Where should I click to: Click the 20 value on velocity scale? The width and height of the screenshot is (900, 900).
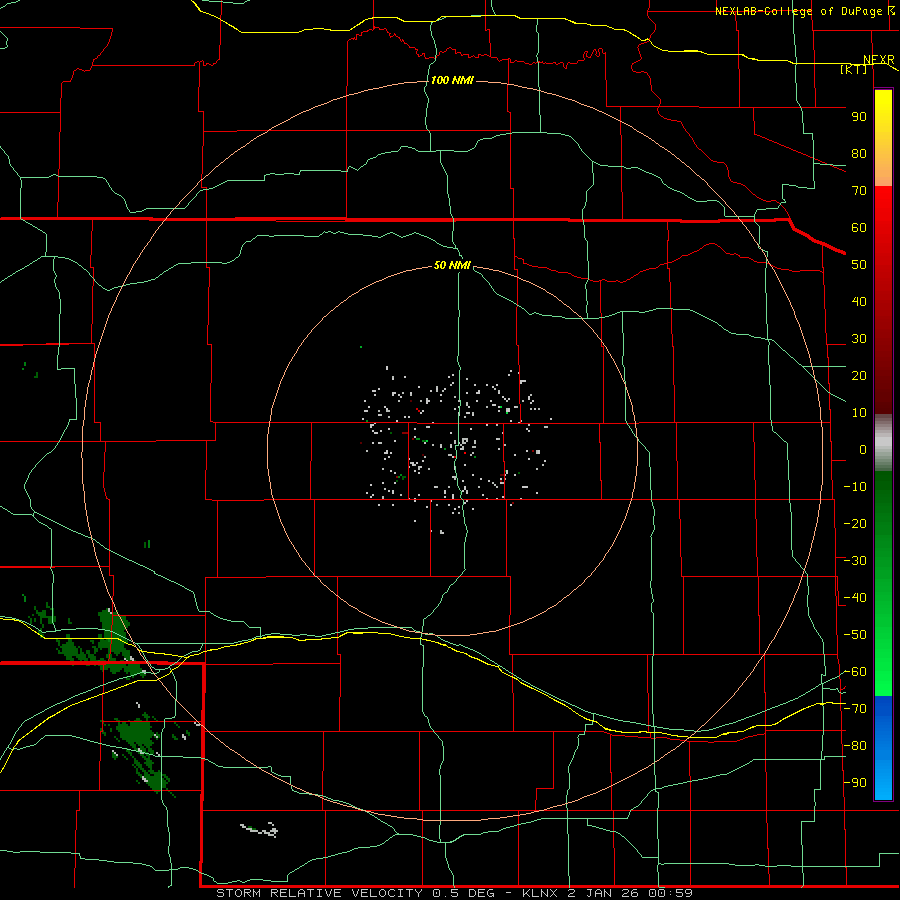click(x=859, y=375)
